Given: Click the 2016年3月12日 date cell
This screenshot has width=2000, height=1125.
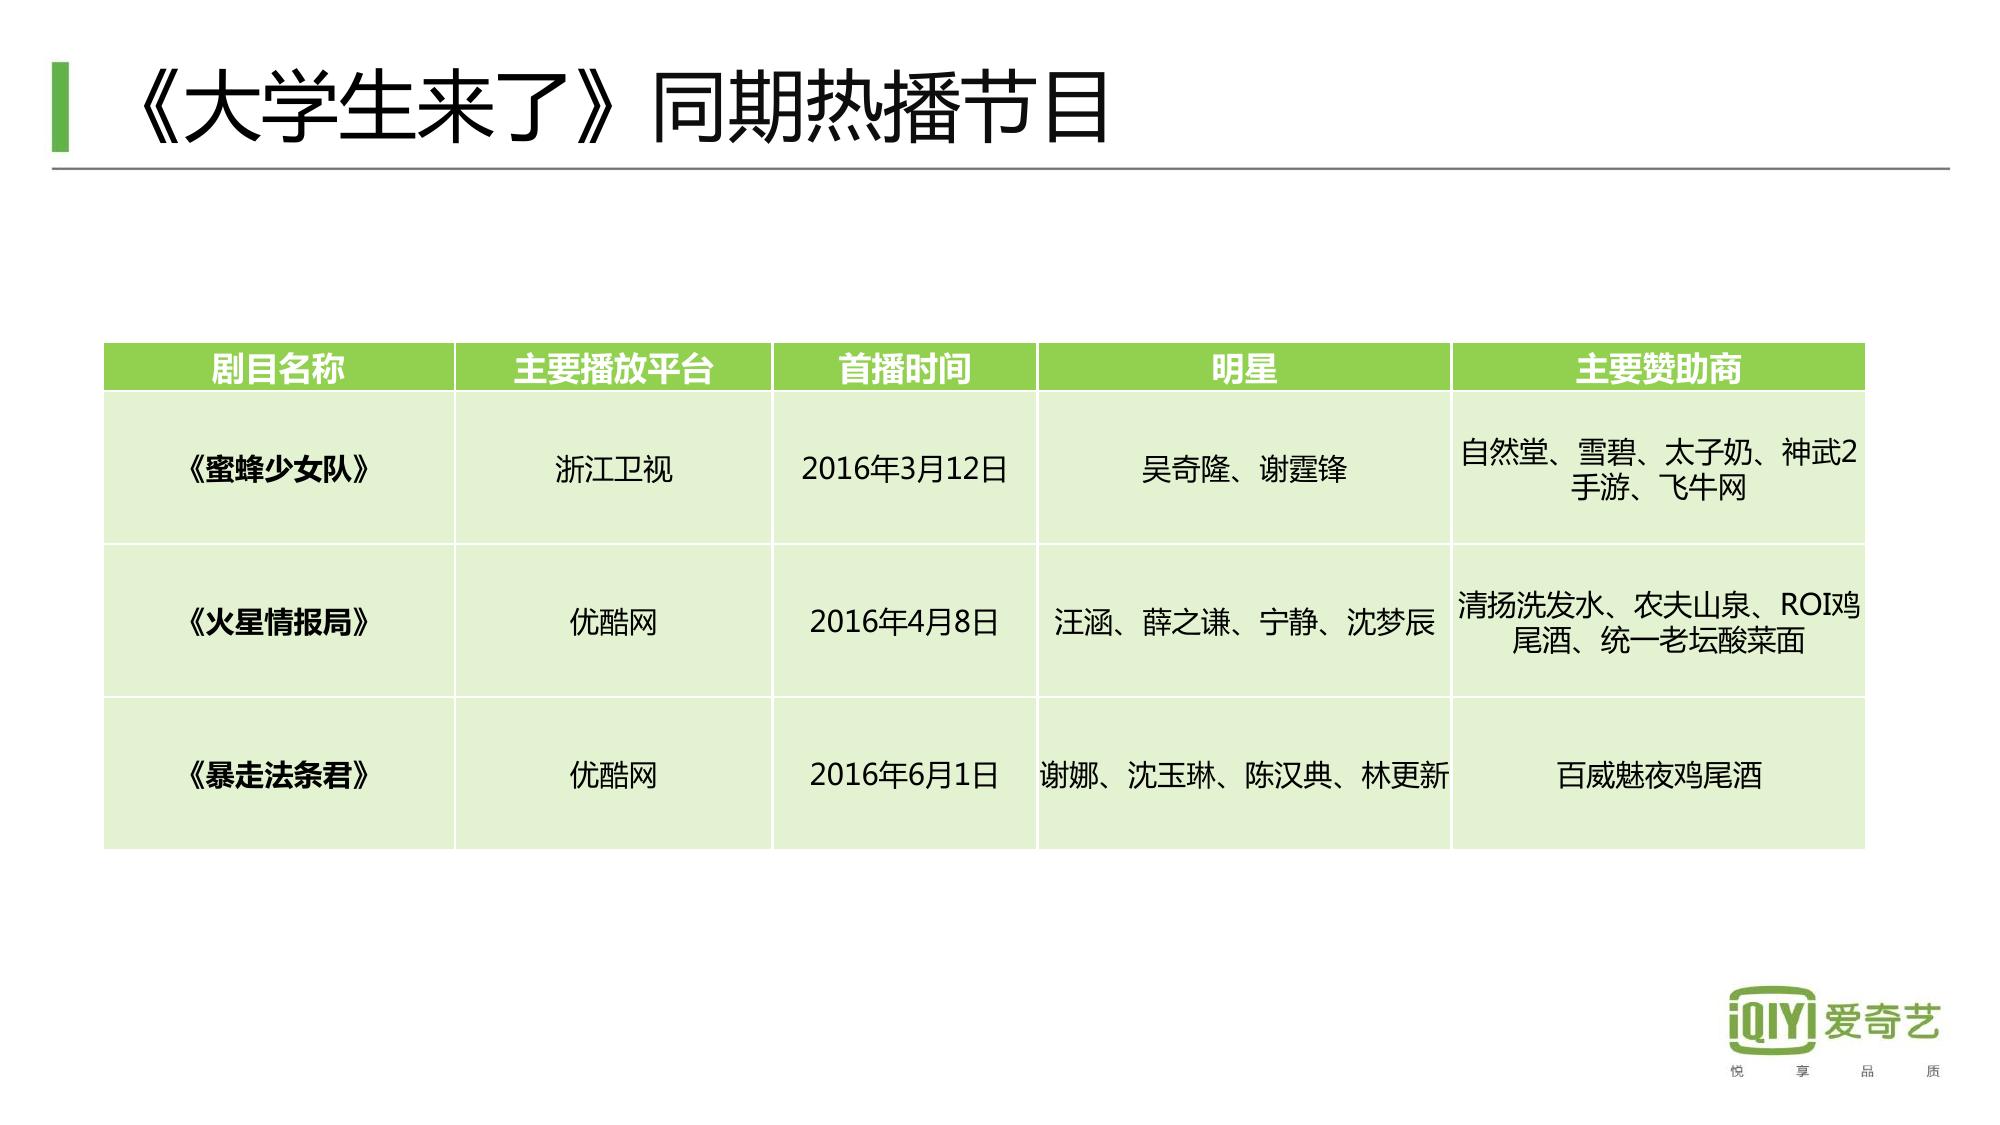Looking at the screenshot, I should 904,468.
